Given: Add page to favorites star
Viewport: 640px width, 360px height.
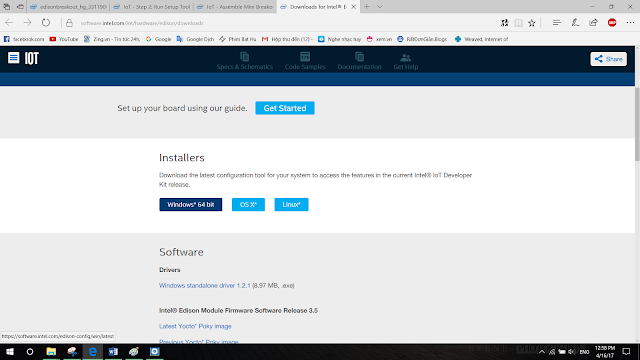Looking at the screenshot, I should (532, 23).
